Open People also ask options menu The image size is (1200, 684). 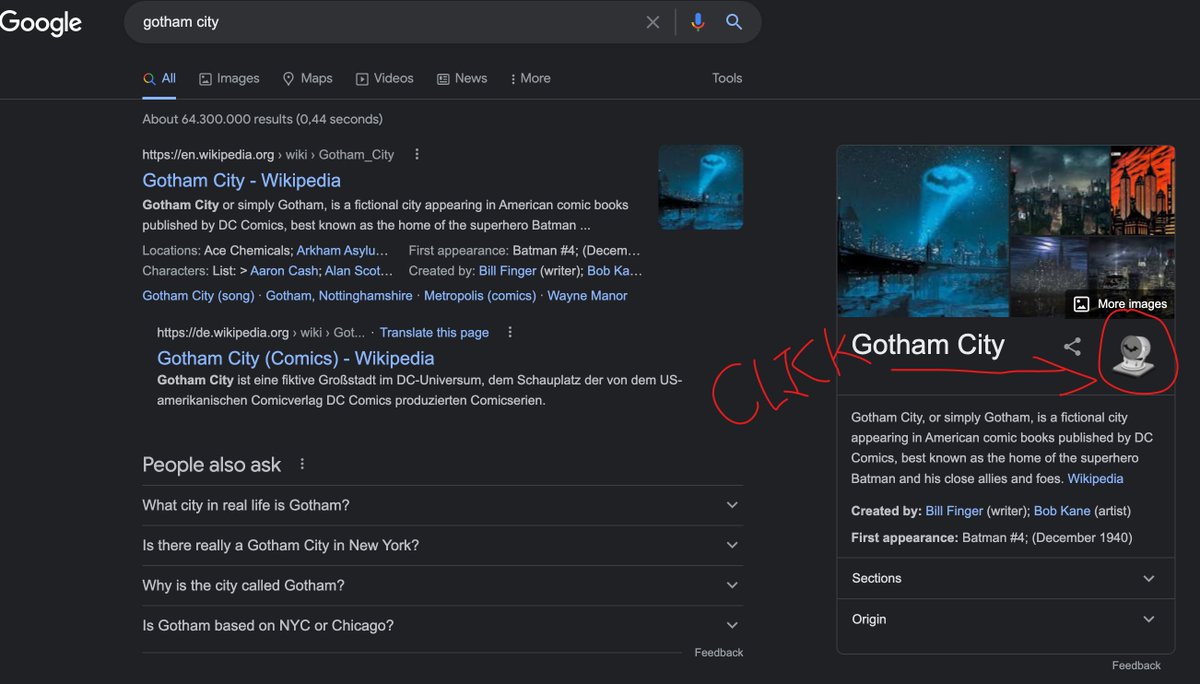302,464
